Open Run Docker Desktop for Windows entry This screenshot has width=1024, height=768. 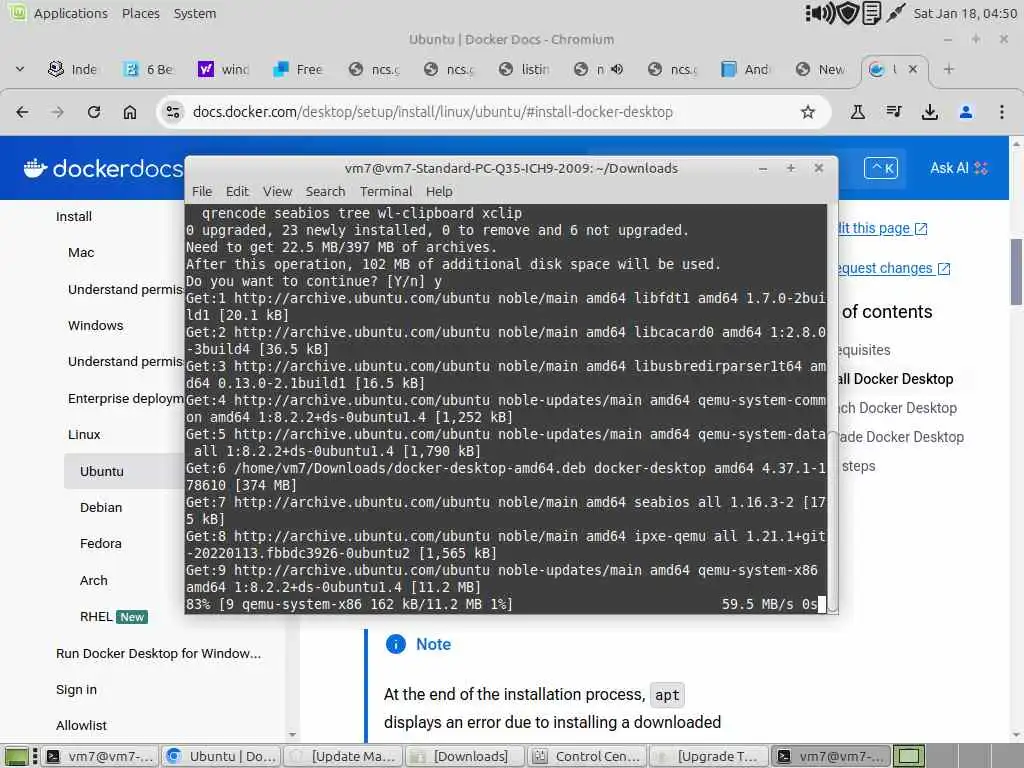pyautogui.click(x=158, y=653)
